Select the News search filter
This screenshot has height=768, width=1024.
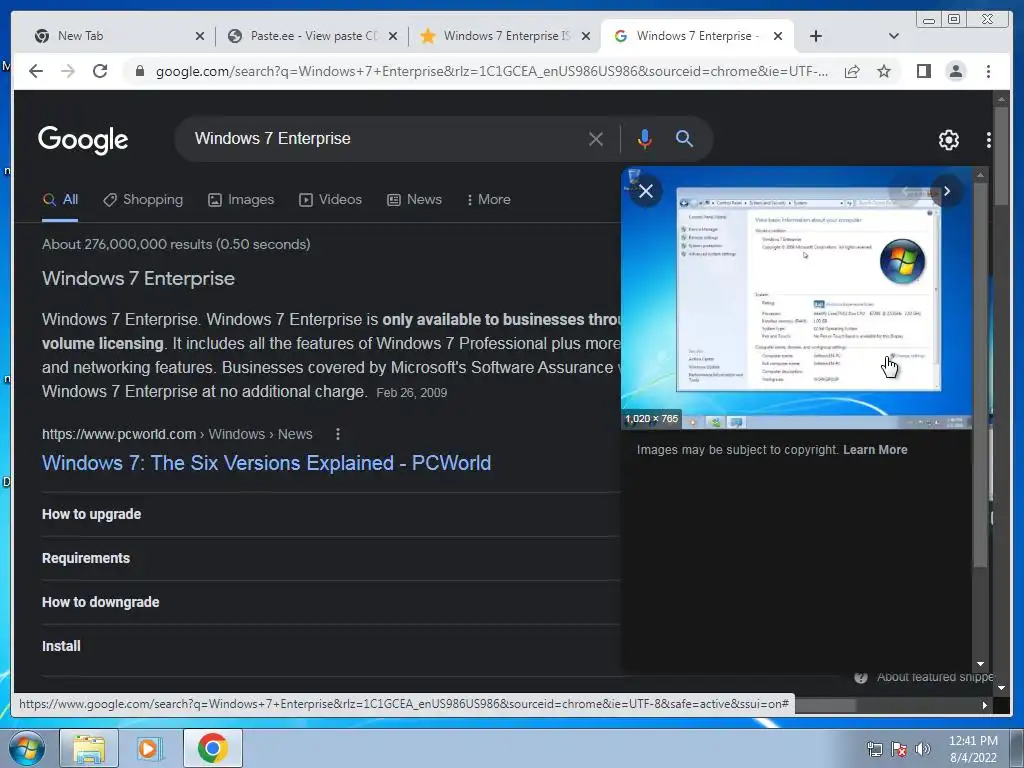click(415, 200)
